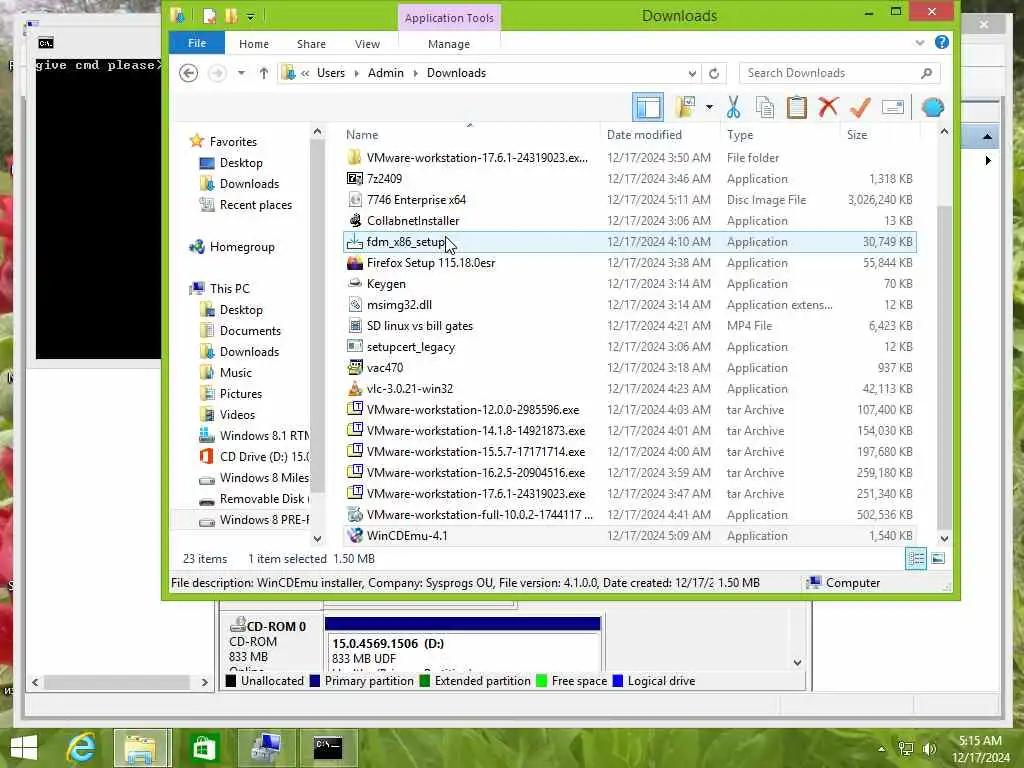Open the folder options toolbar icon
This screenshot has height=768, width=1024.
point(685,107)
